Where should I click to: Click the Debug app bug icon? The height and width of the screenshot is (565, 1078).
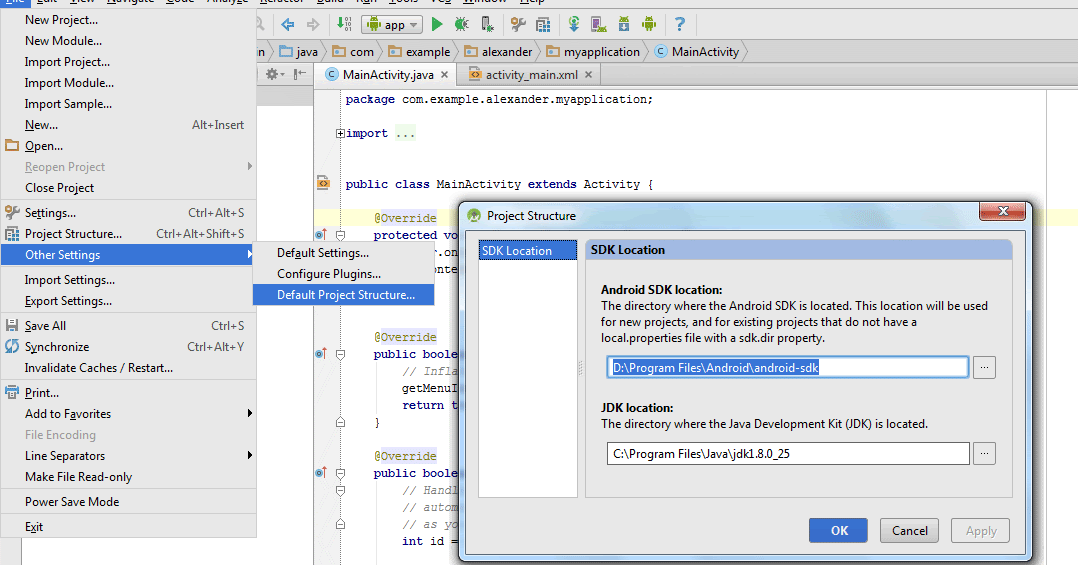pos(461,24)
